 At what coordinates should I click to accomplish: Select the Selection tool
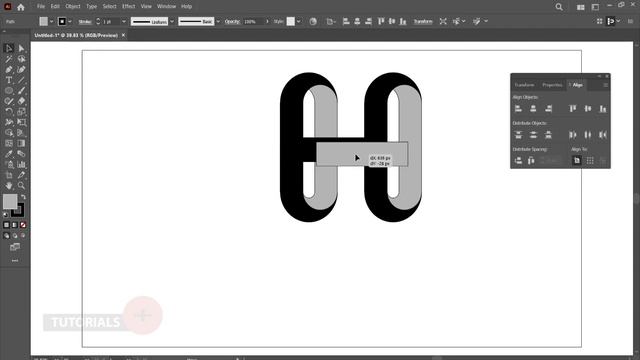click(x=9, y=49)
